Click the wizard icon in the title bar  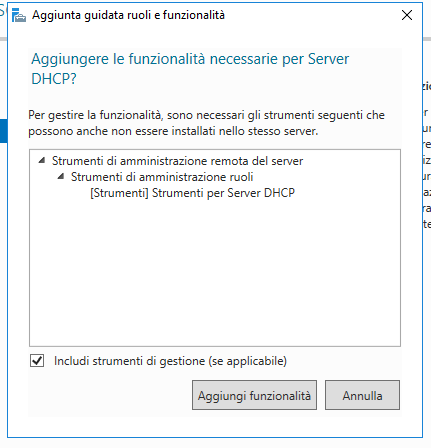click(x=19, y=15)
